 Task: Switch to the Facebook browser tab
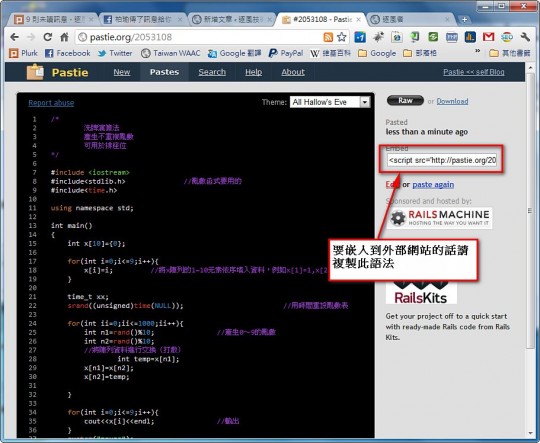(143, 19)
